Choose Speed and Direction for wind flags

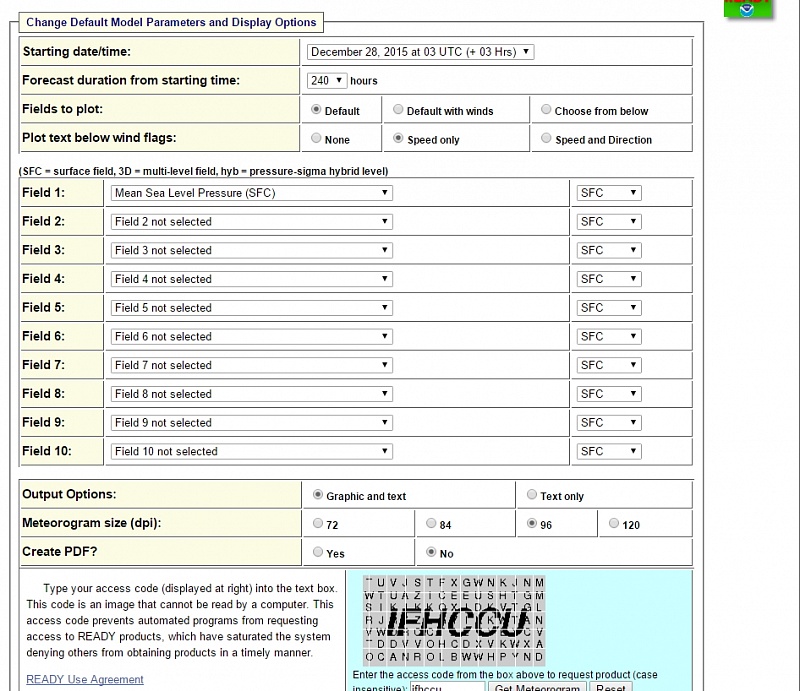546,138
